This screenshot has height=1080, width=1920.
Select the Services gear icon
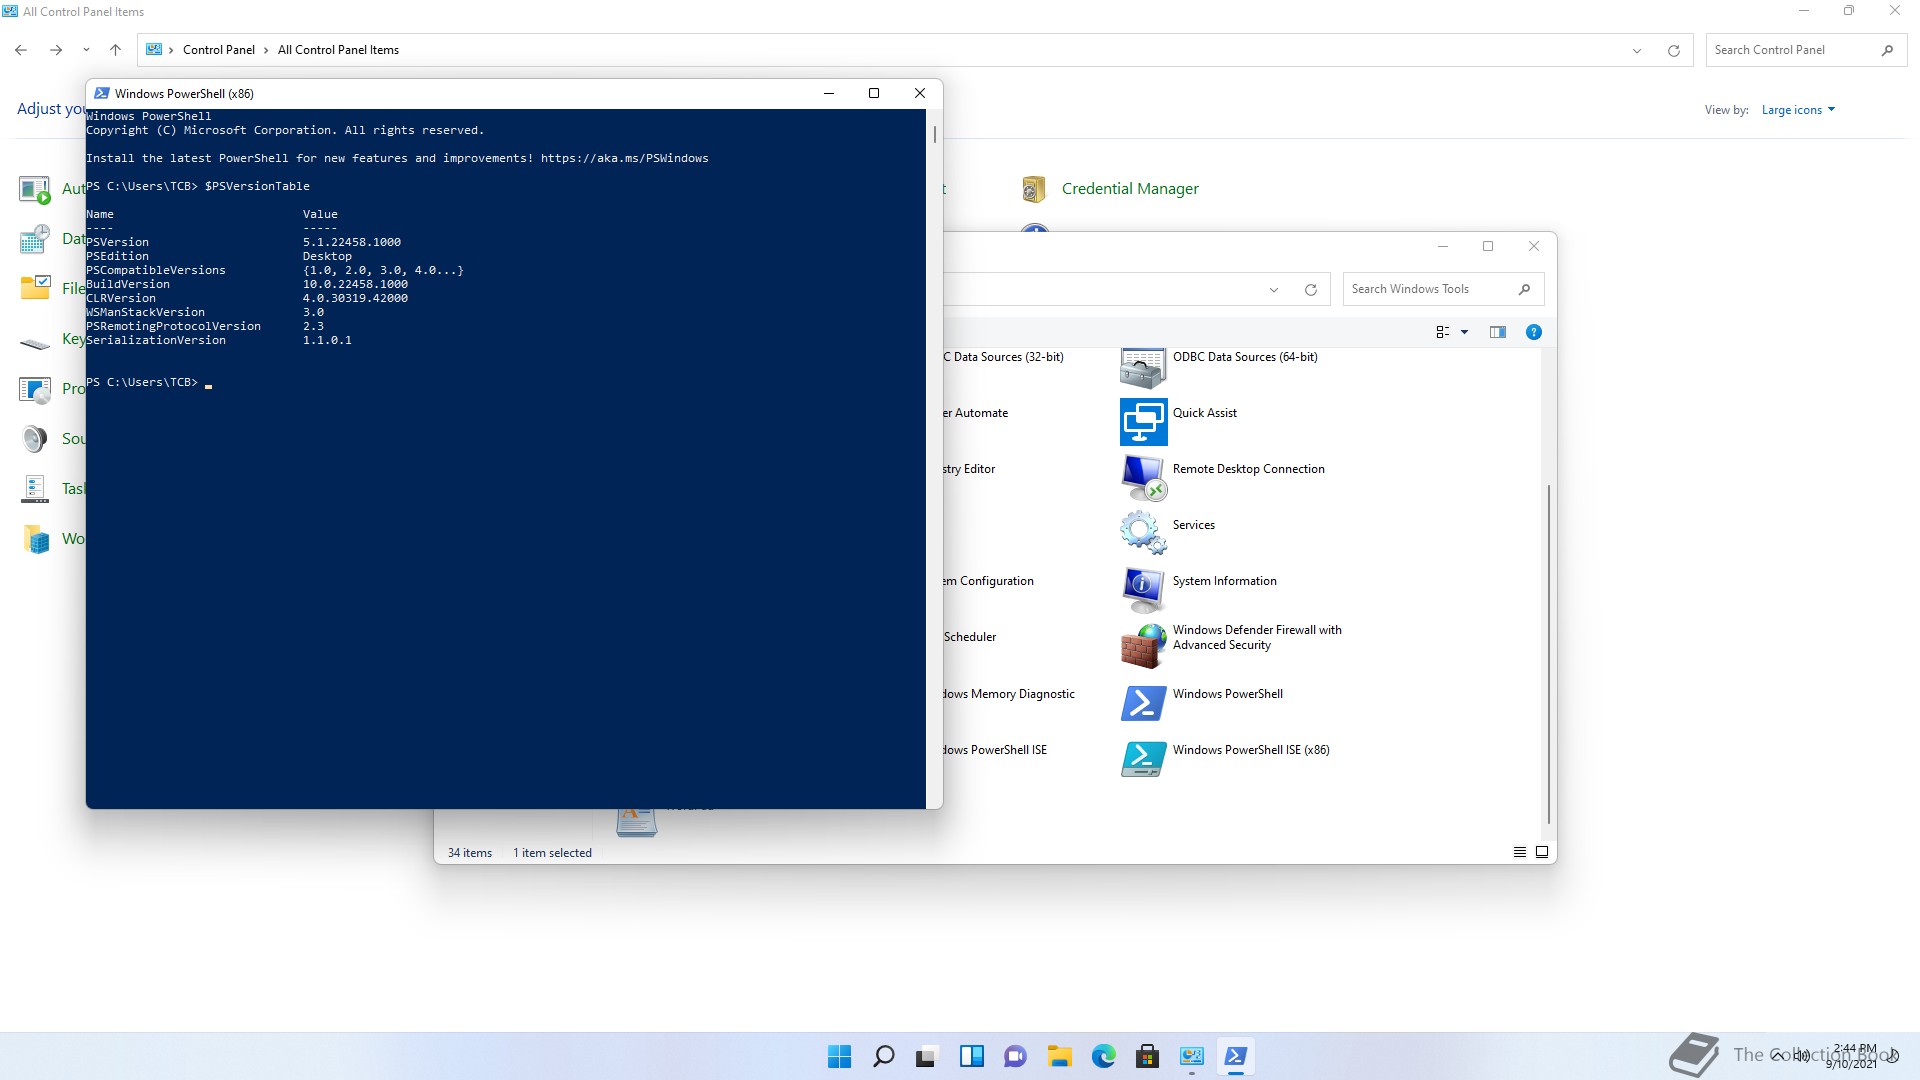coord(1143,532)
